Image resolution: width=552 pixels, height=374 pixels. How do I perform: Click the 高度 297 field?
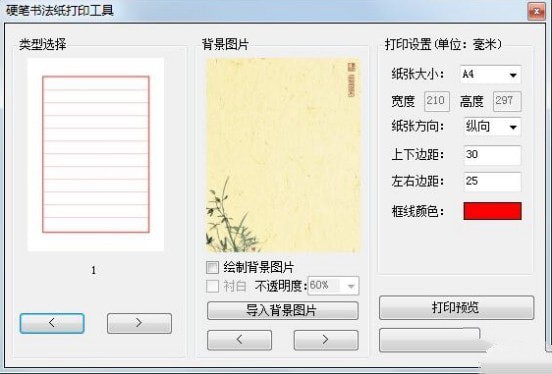click(507, 101)
